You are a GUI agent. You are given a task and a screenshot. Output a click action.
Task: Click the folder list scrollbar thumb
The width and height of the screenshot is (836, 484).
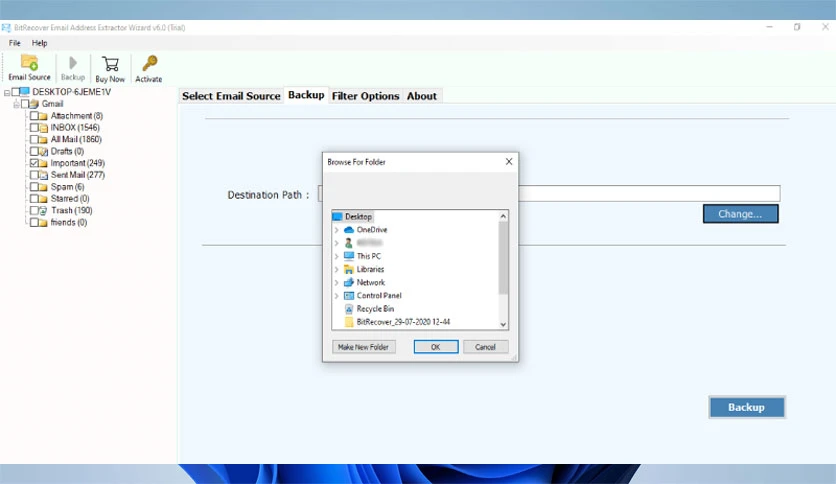point(503,258)
